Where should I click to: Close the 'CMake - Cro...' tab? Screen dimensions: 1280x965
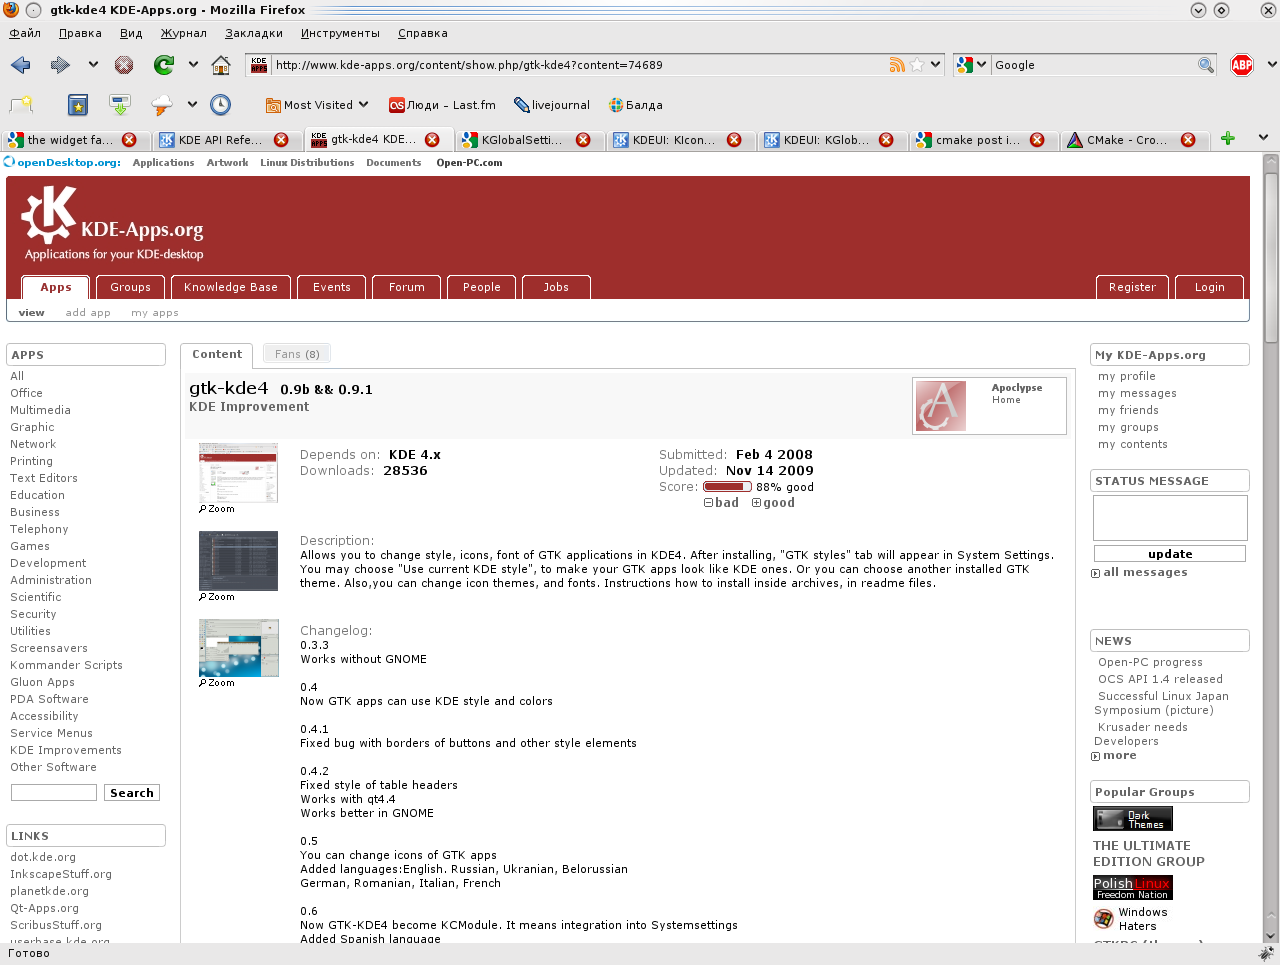(x=1188, y=140)
